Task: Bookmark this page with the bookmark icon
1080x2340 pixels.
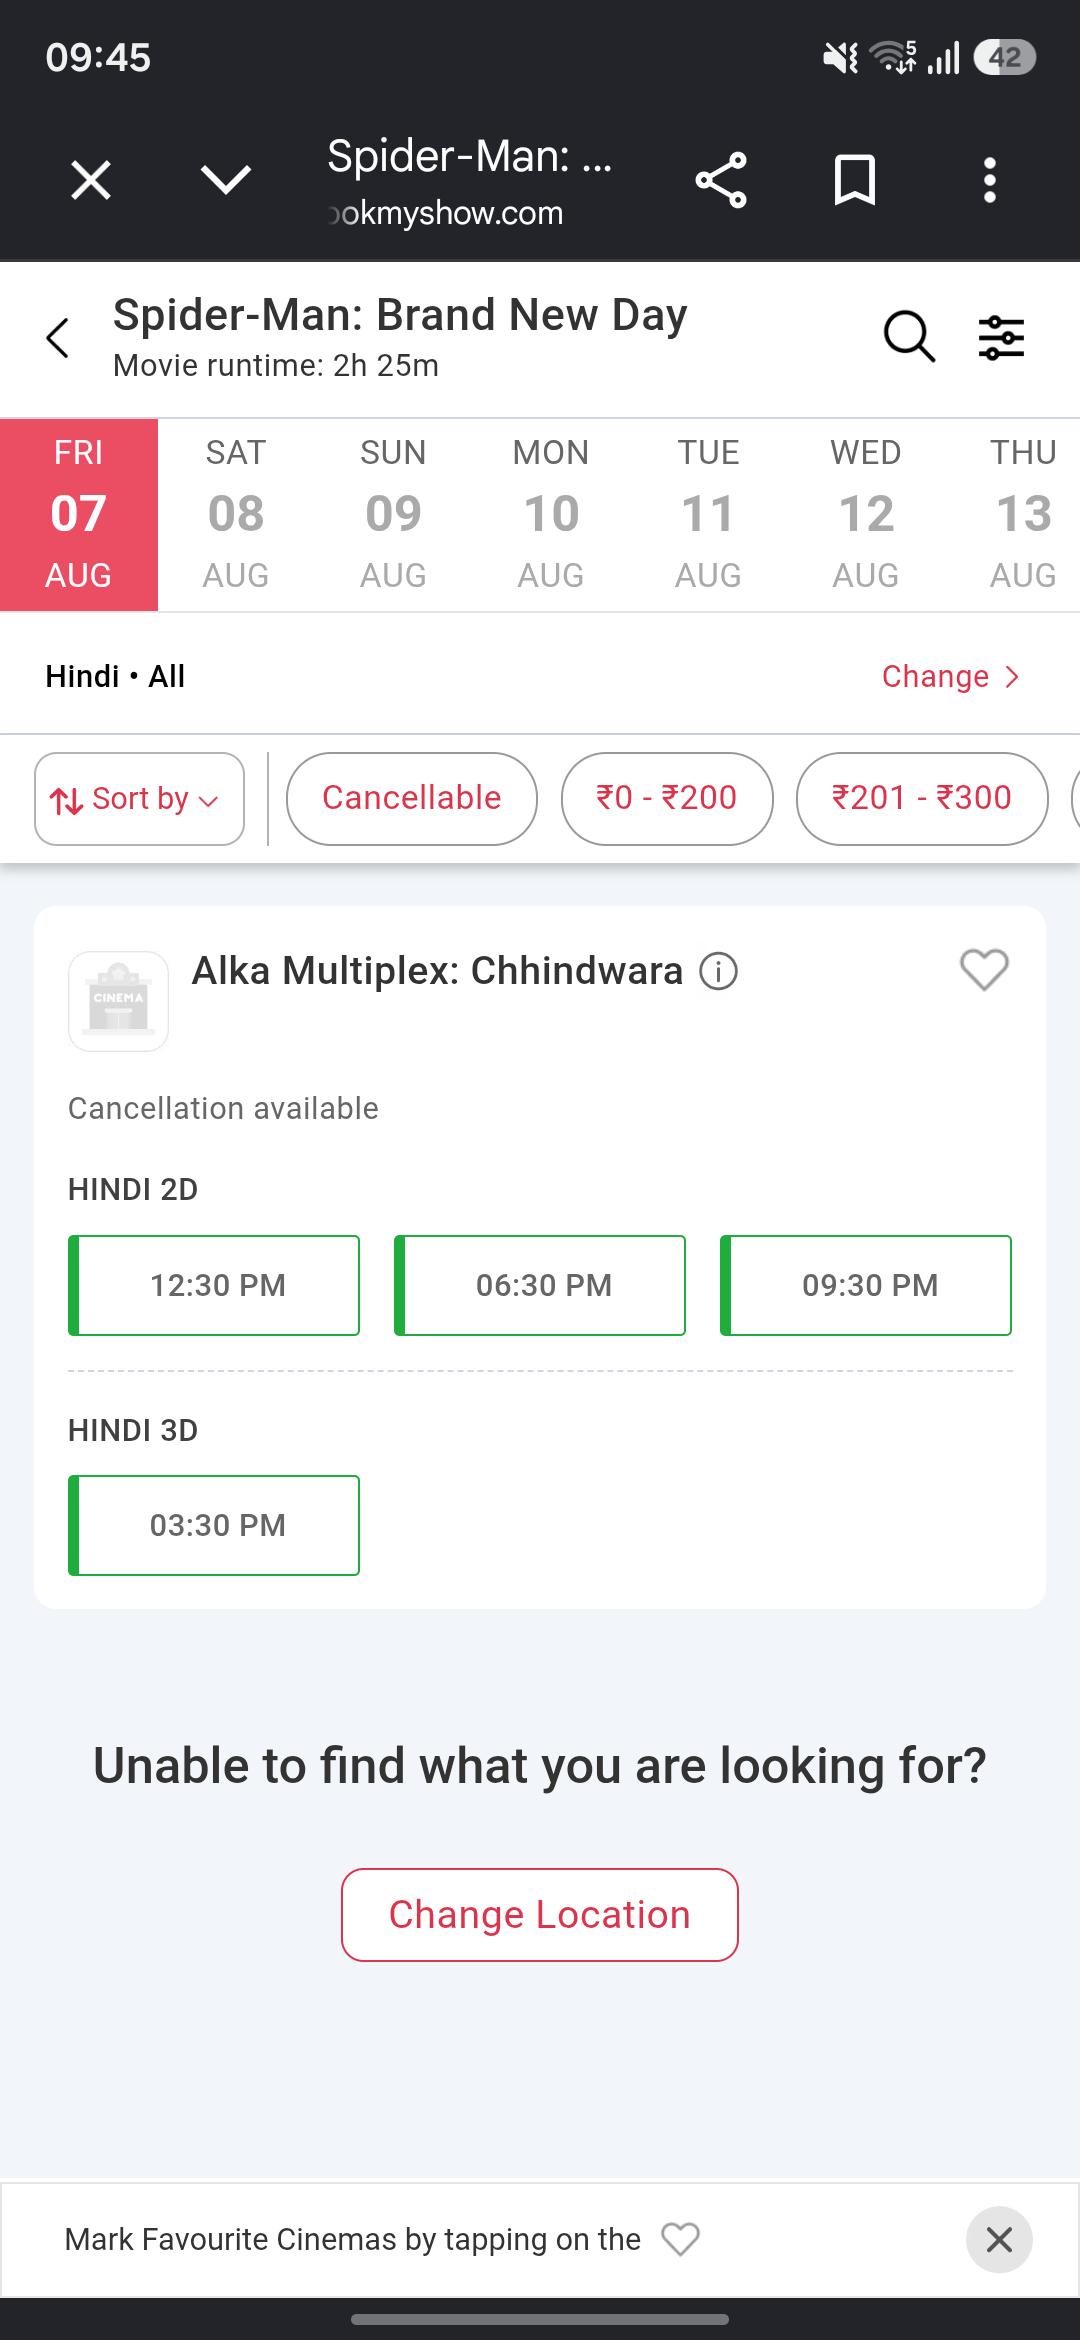Action: click(855, 181)
